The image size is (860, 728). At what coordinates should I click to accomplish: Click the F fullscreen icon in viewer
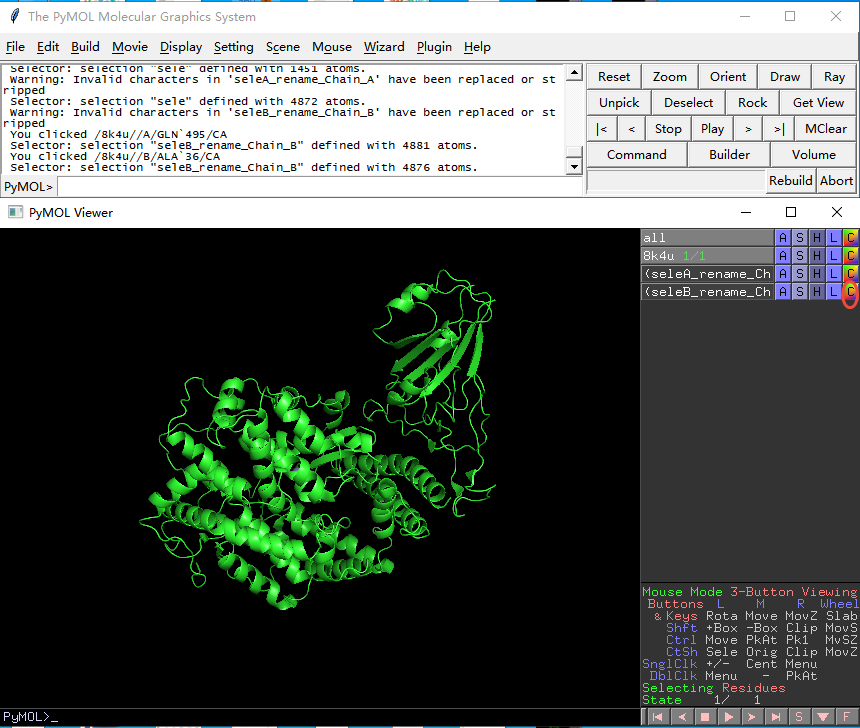847,717
